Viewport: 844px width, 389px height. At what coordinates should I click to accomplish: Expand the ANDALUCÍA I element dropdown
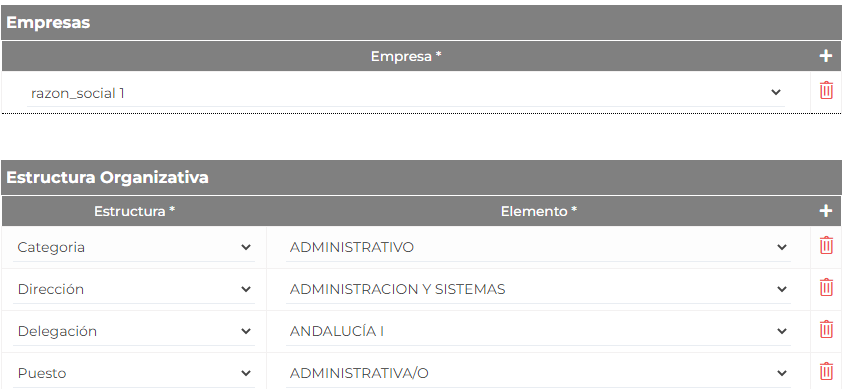click(x=538, y=331)
